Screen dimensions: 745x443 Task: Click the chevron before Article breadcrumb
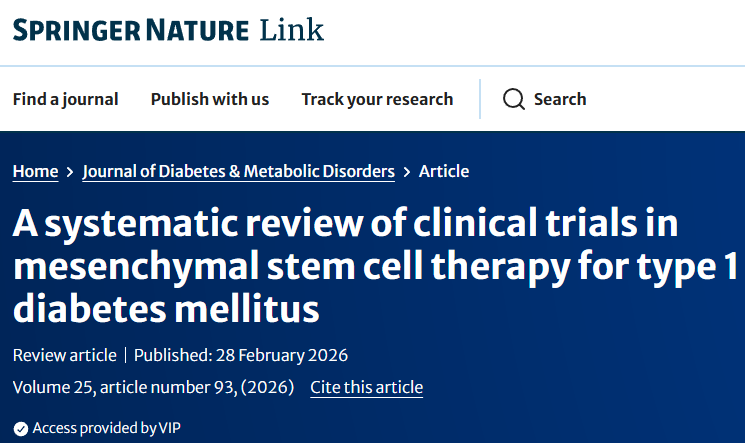point(407,172)
